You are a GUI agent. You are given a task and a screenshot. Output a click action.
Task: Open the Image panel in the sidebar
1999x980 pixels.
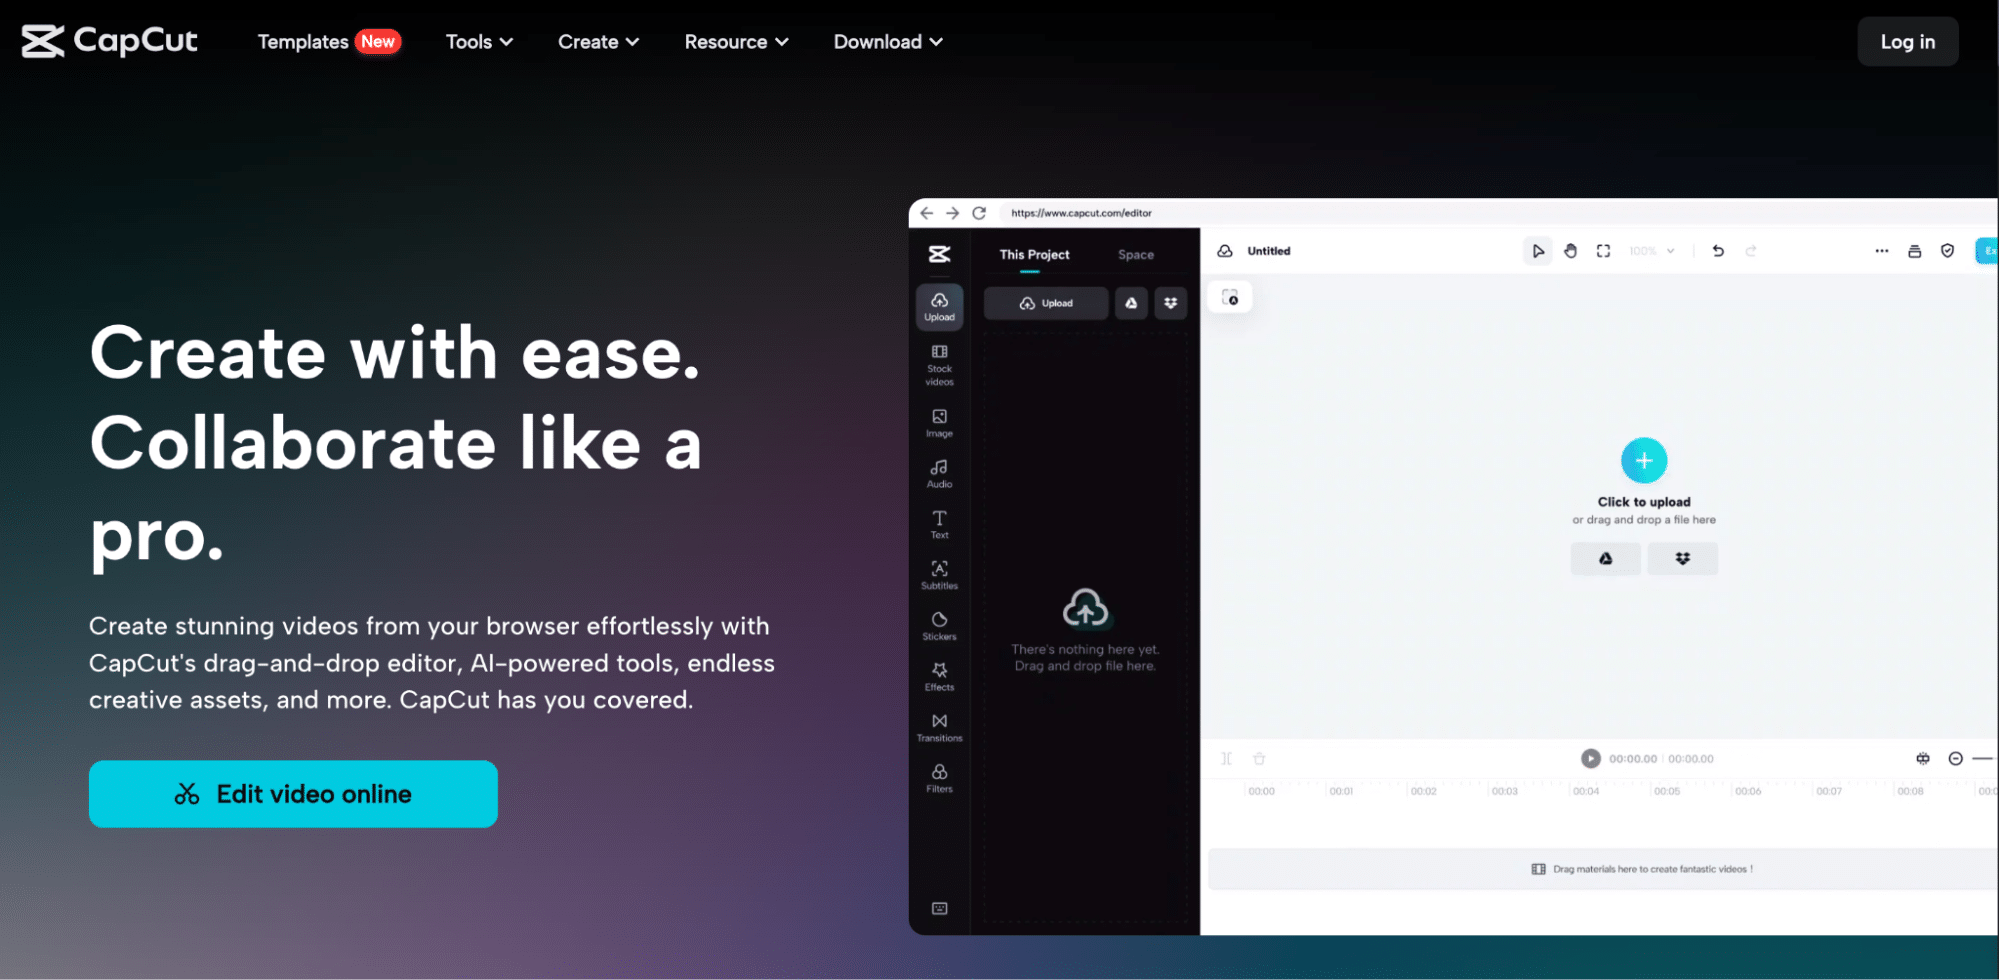pos(939,423)
